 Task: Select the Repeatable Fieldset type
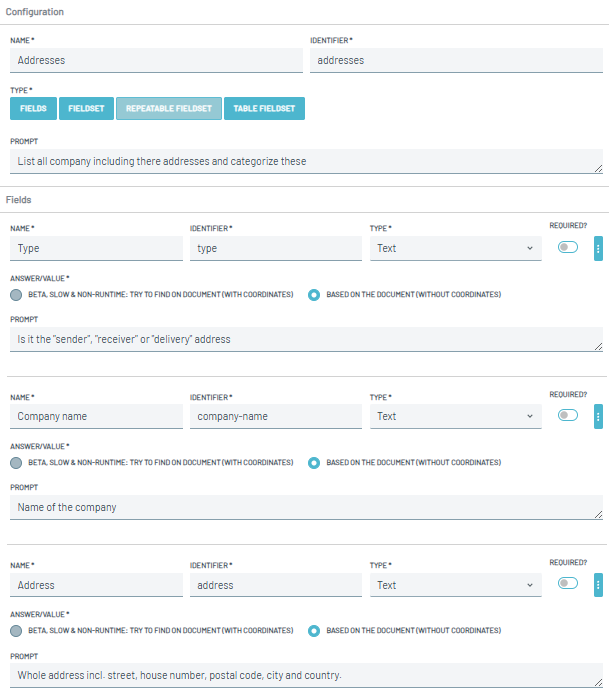[x=168, y=108]
